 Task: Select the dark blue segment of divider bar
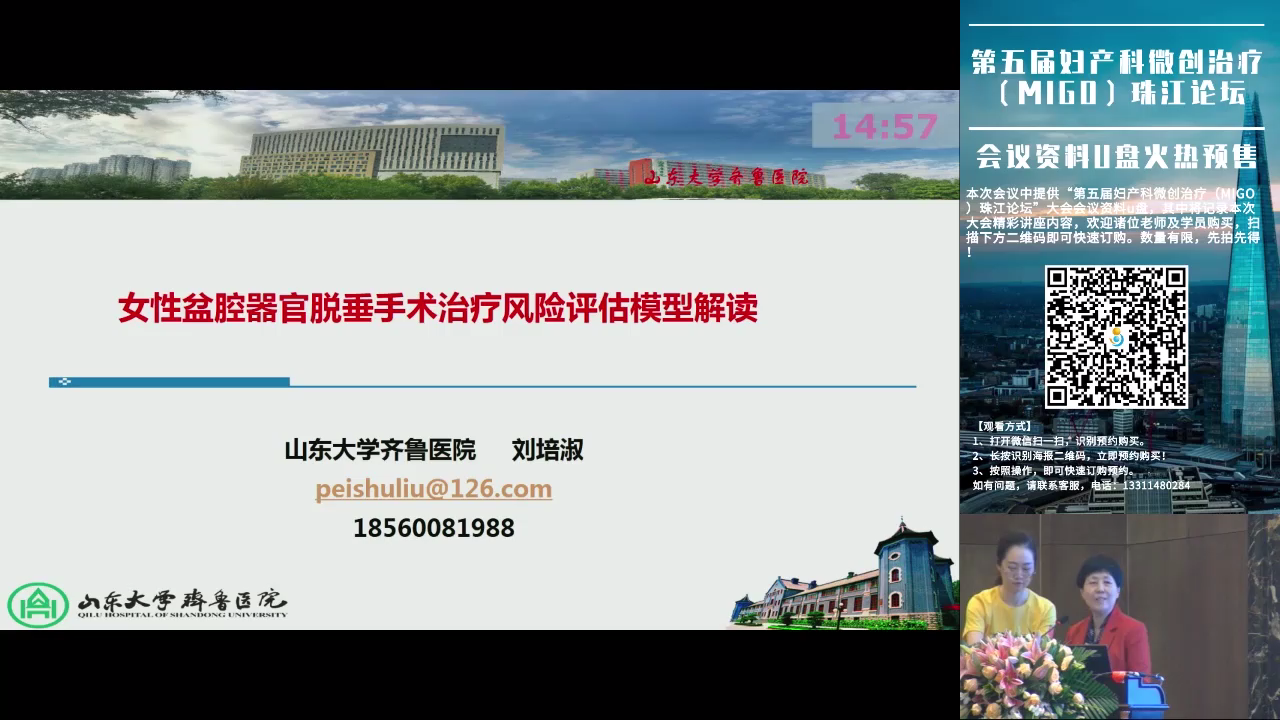(170, 381)
